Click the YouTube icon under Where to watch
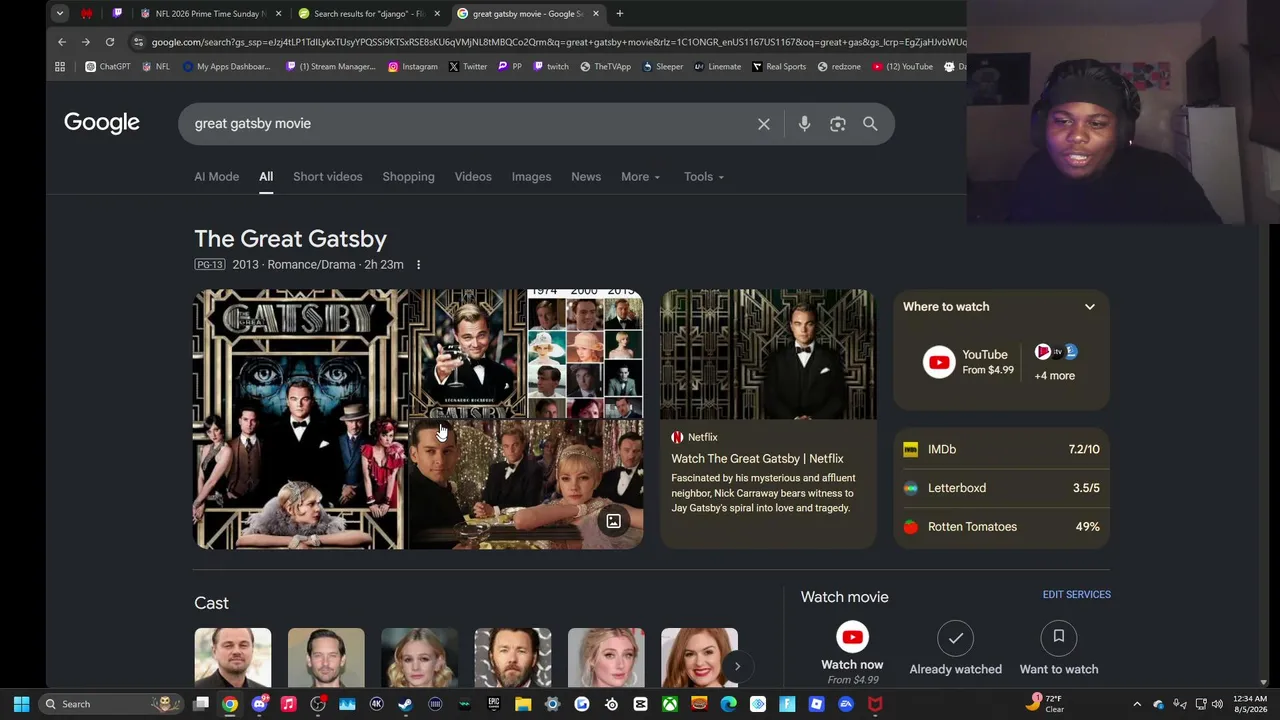The image size is (1280, 720). click(x=939, y=363)
